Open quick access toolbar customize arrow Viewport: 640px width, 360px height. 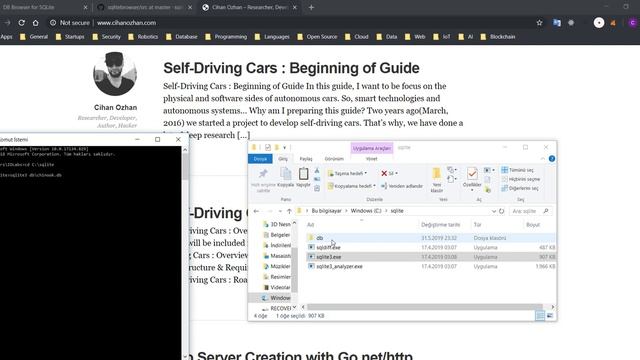pyautogui.click(x=284, y=147)
